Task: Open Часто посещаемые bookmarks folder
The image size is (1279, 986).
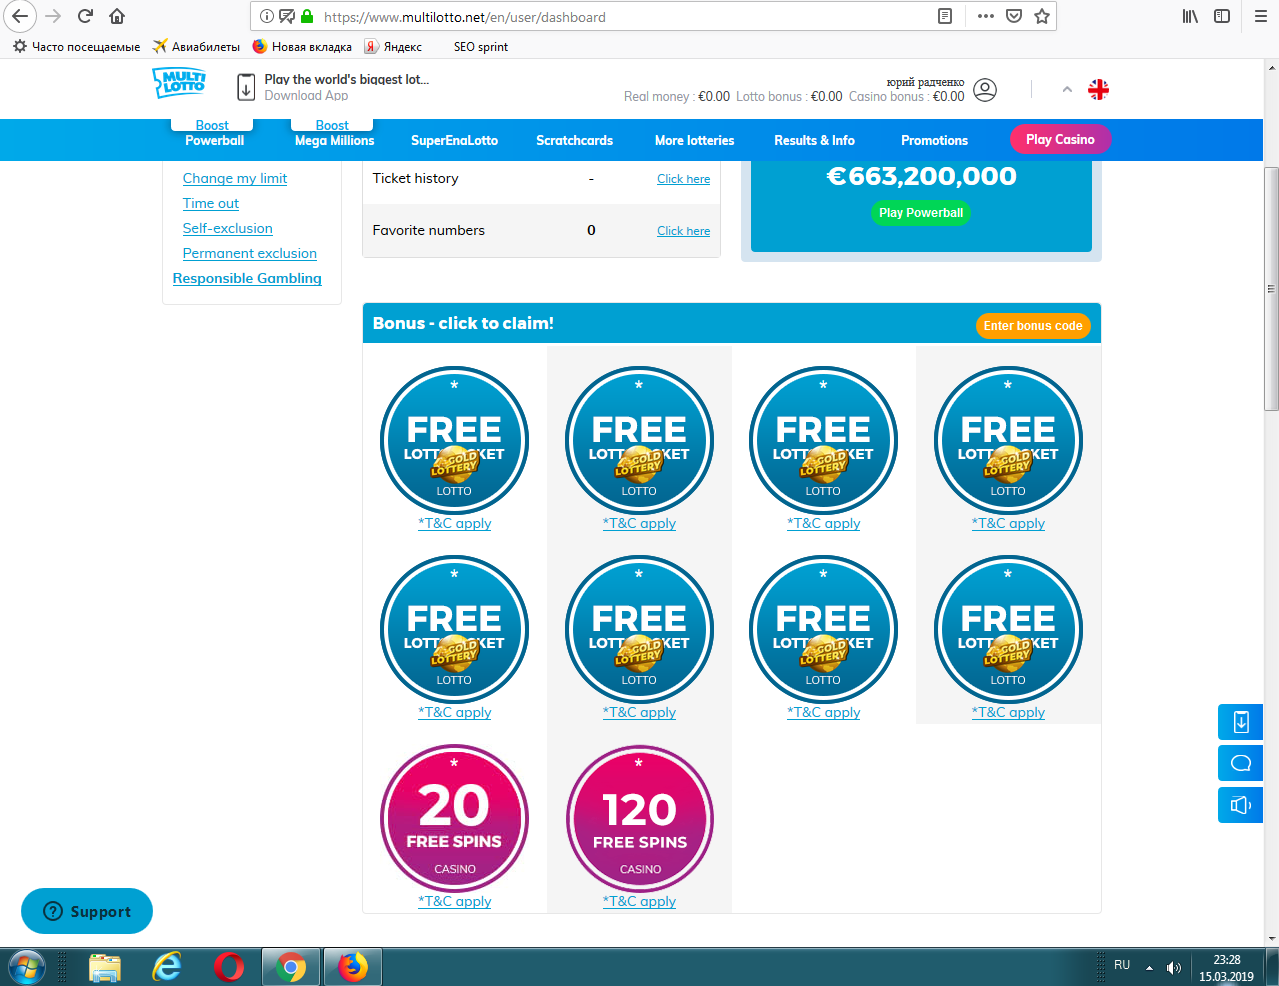Action: [x=77, y=46]
